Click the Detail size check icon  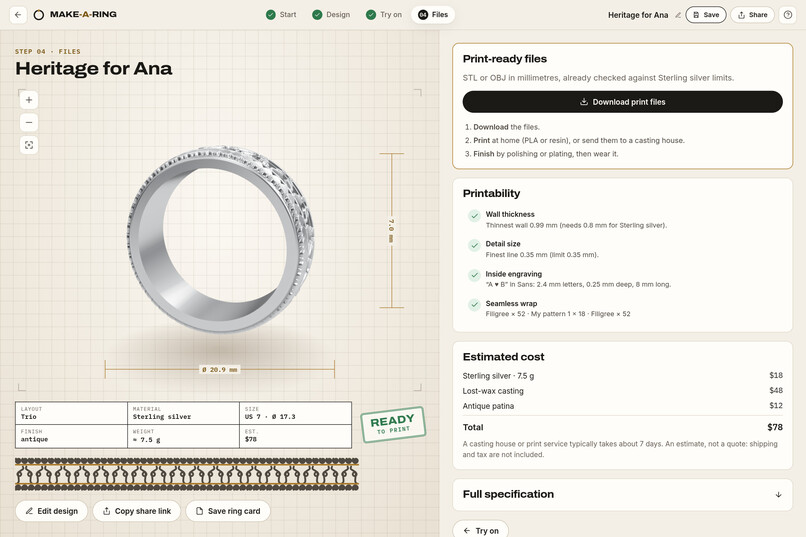tap(474, 245)
